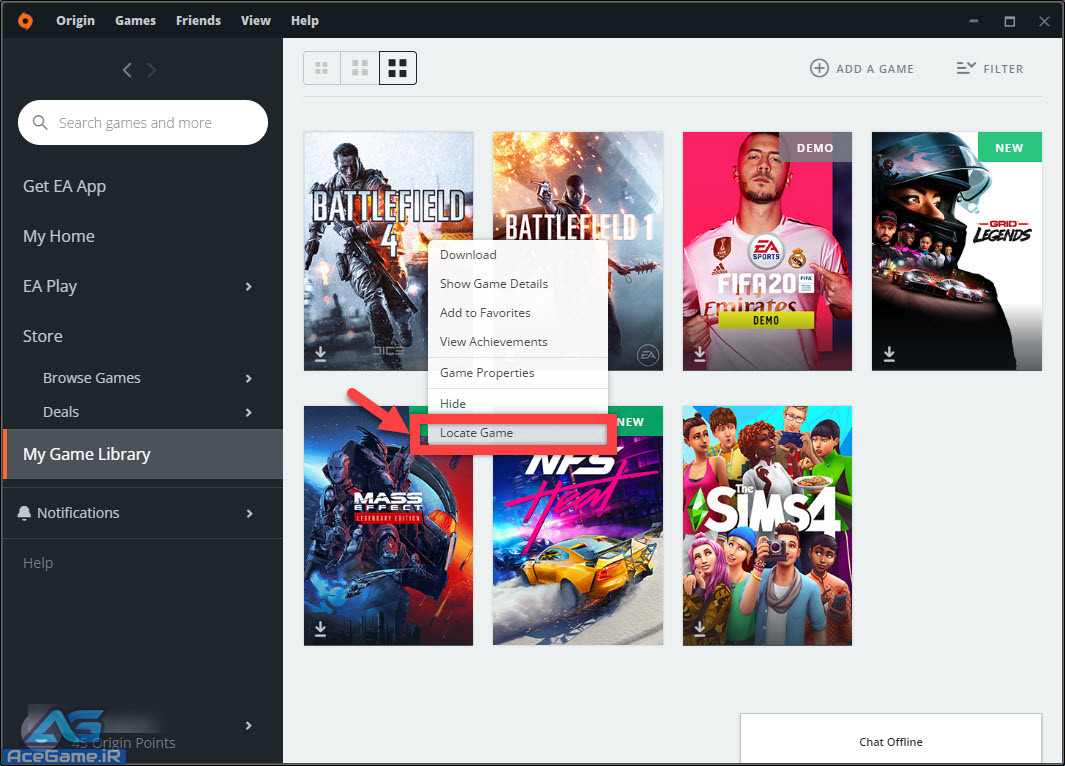Open the Get EA App link
Viewport: 1065px width, 766px height.
point(64,186)
